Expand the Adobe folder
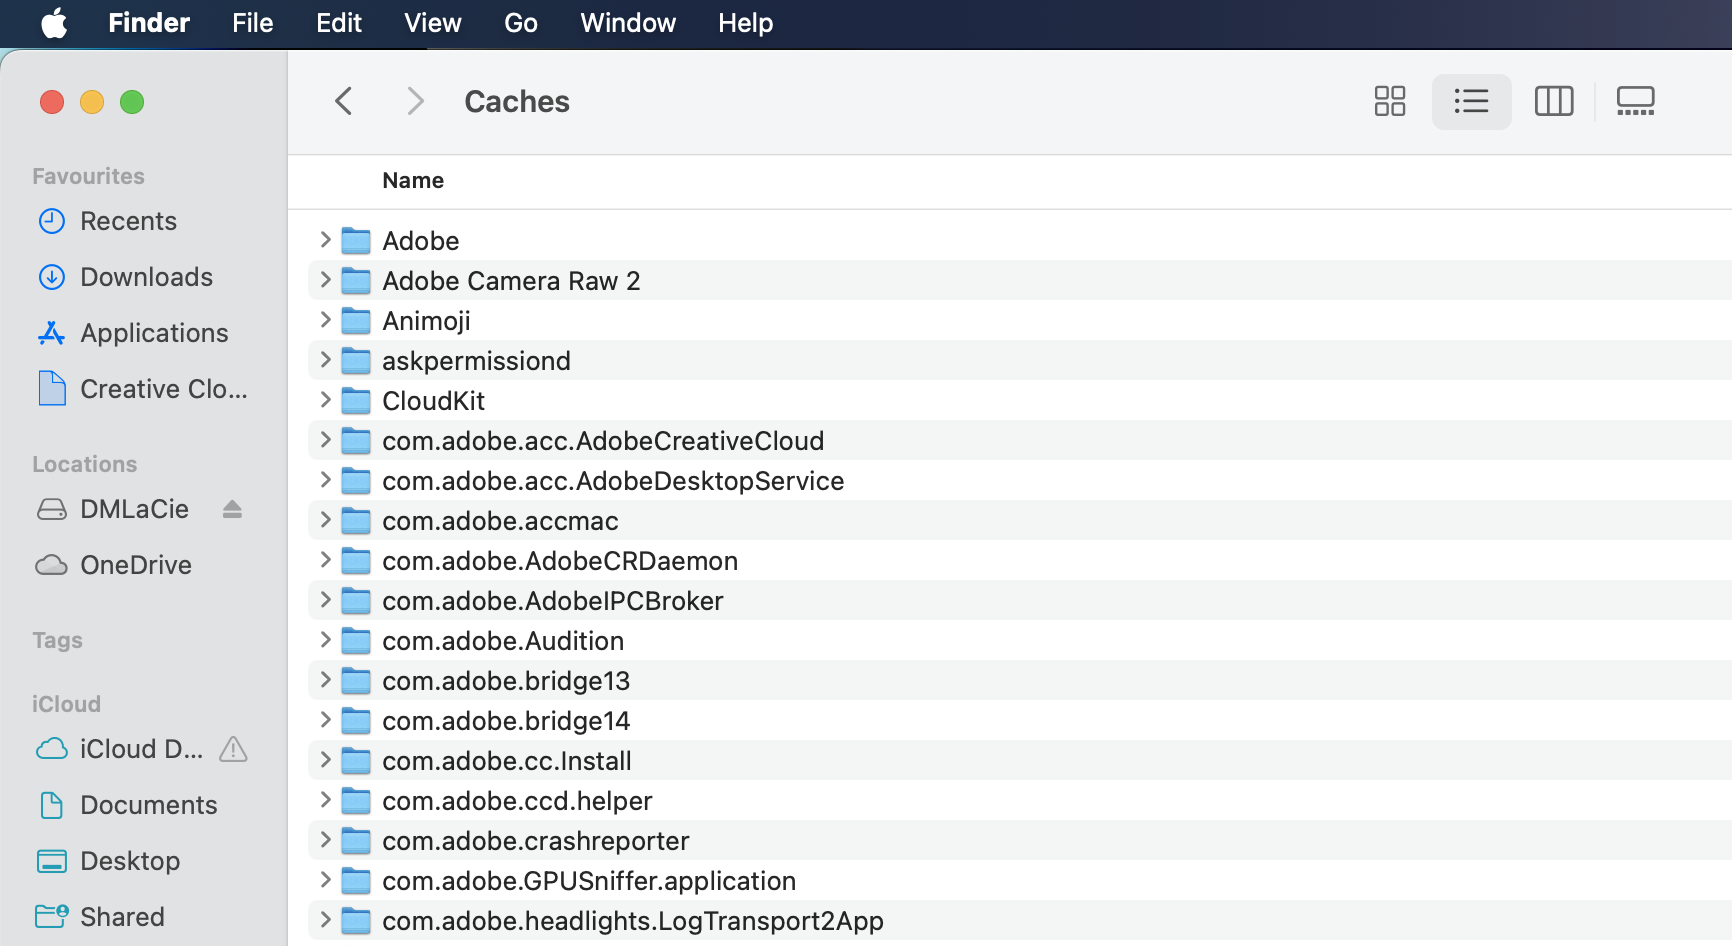The width and height of the screenshot is (1732, 946). click(x=325, y=240)
